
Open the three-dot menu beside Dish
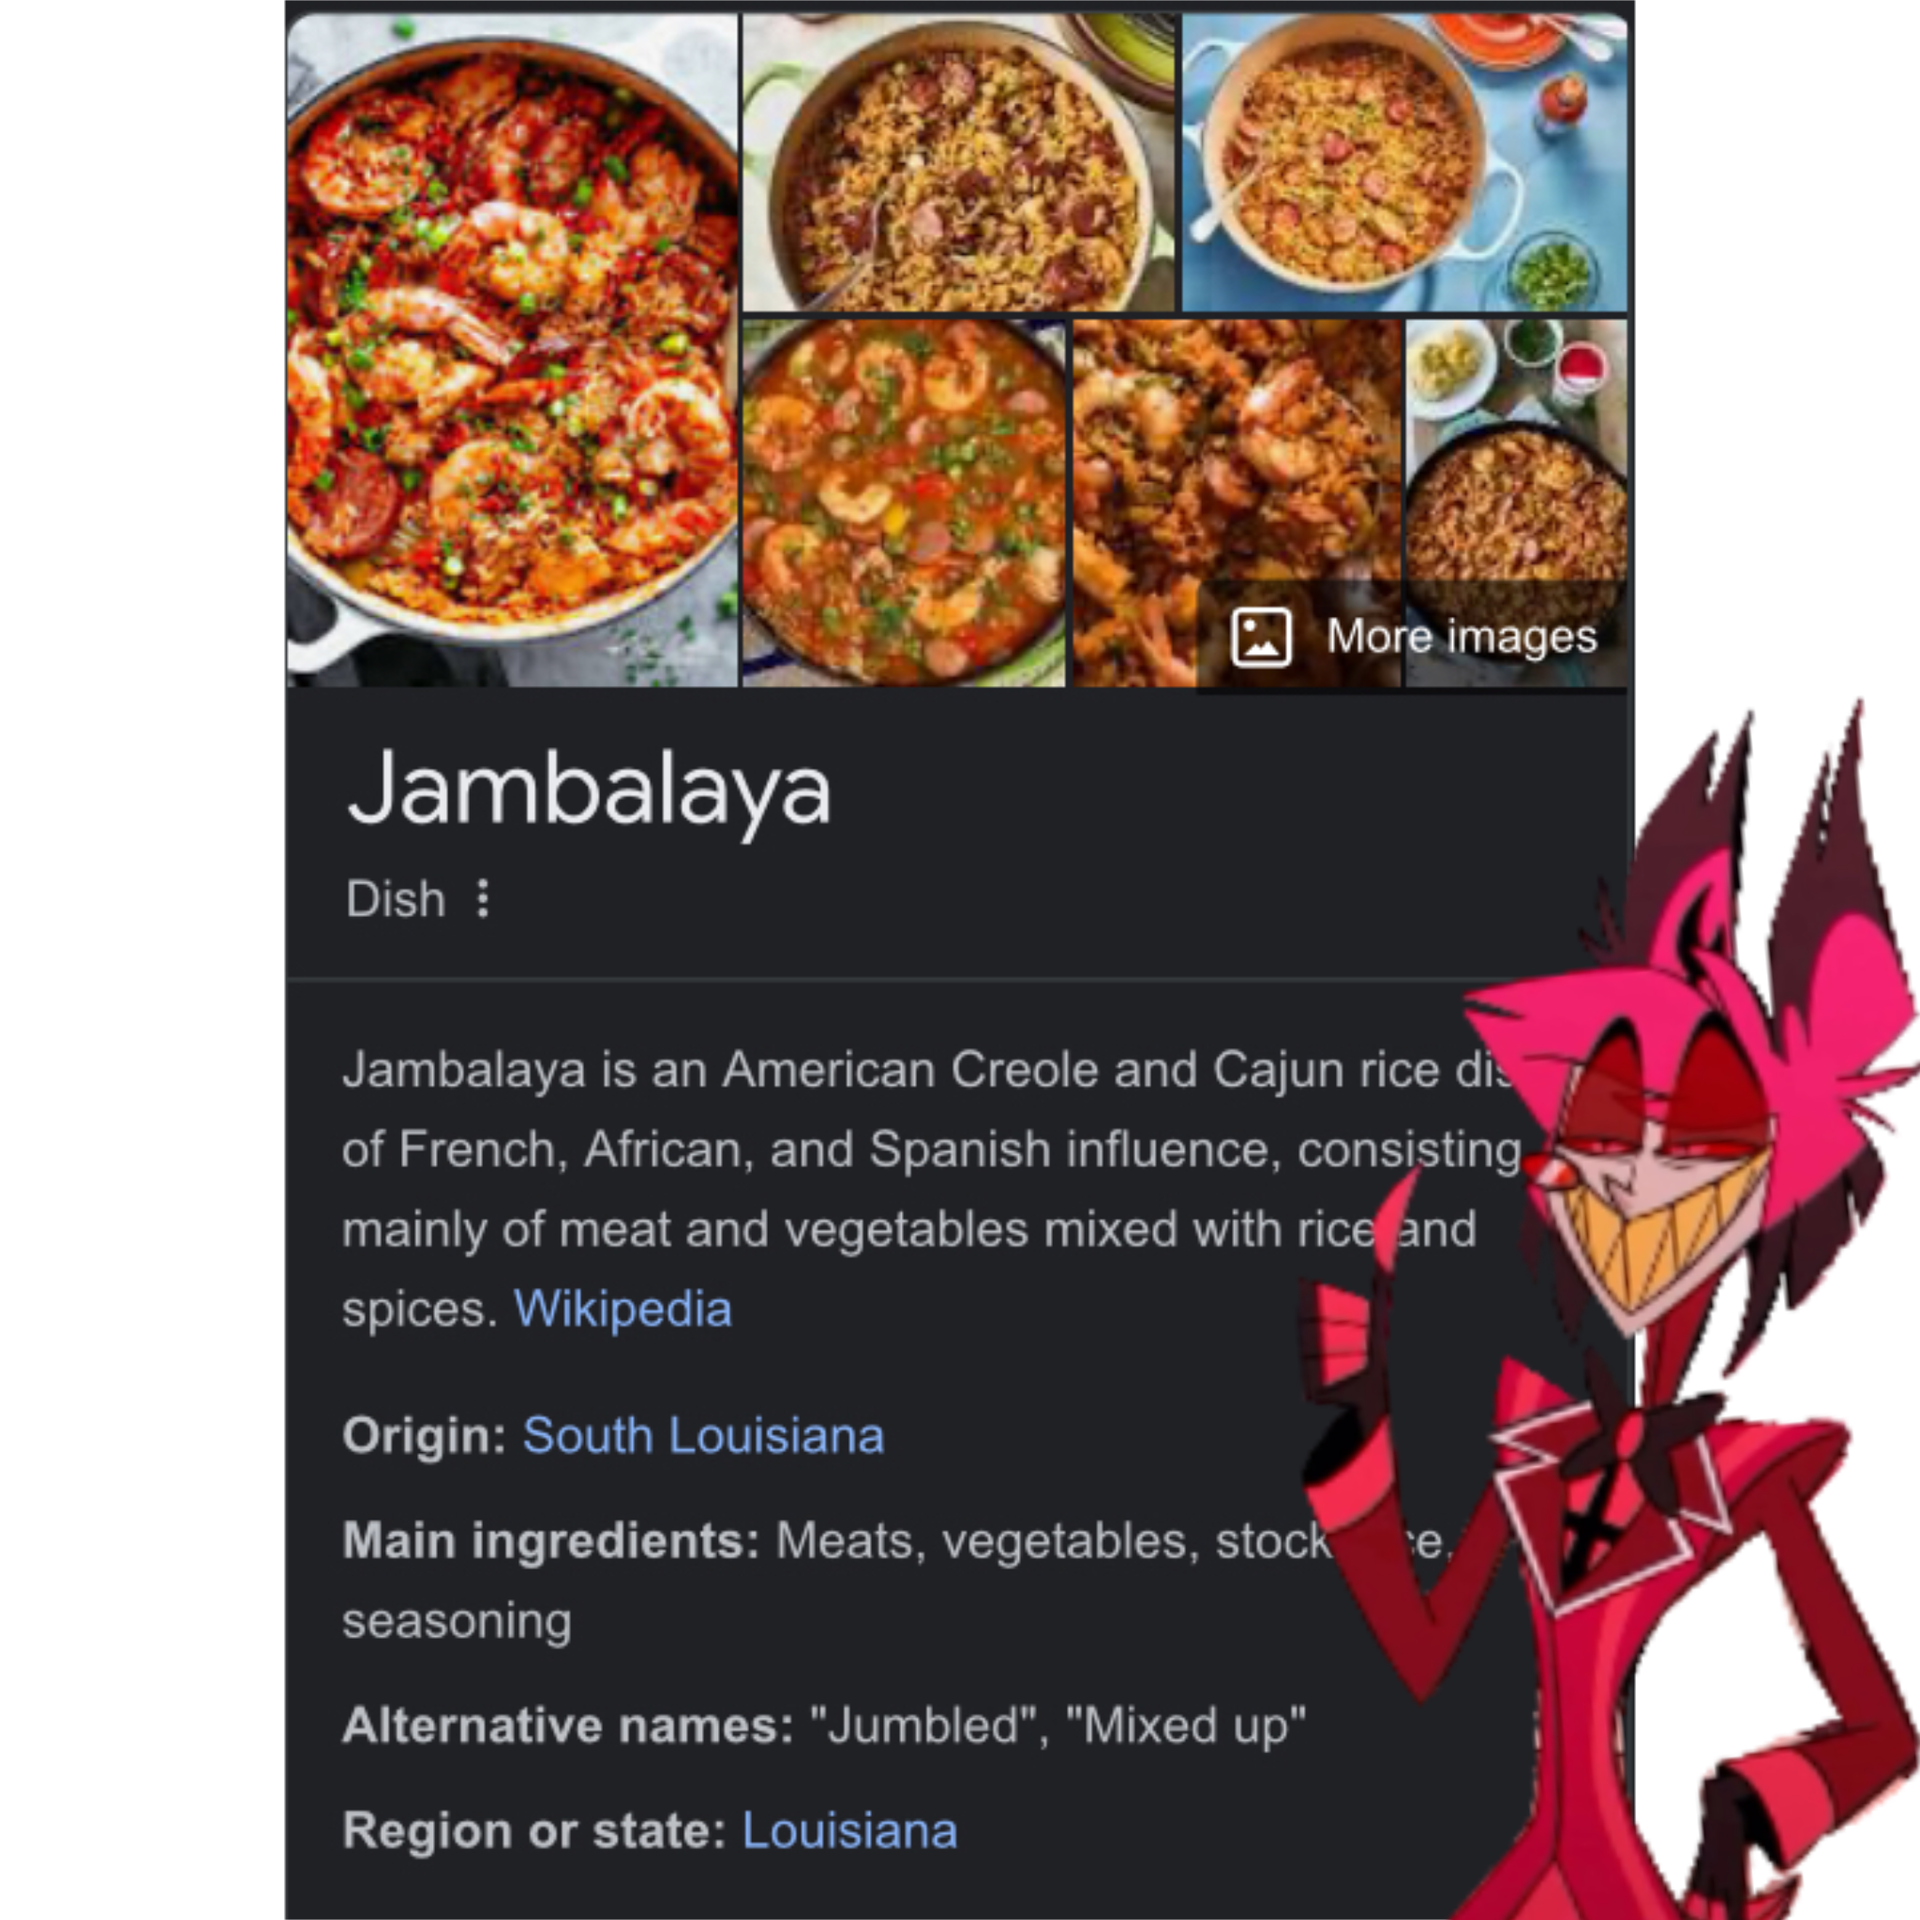[x=483, y=898]
